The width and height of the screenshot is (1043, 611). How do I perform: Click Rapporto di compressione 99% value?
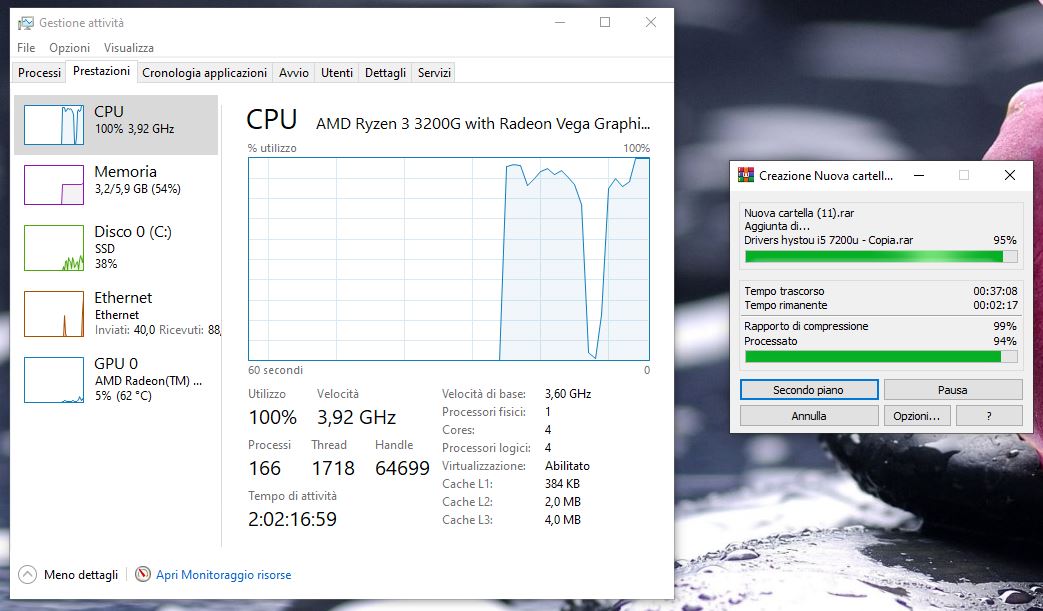click(1005, 326)
